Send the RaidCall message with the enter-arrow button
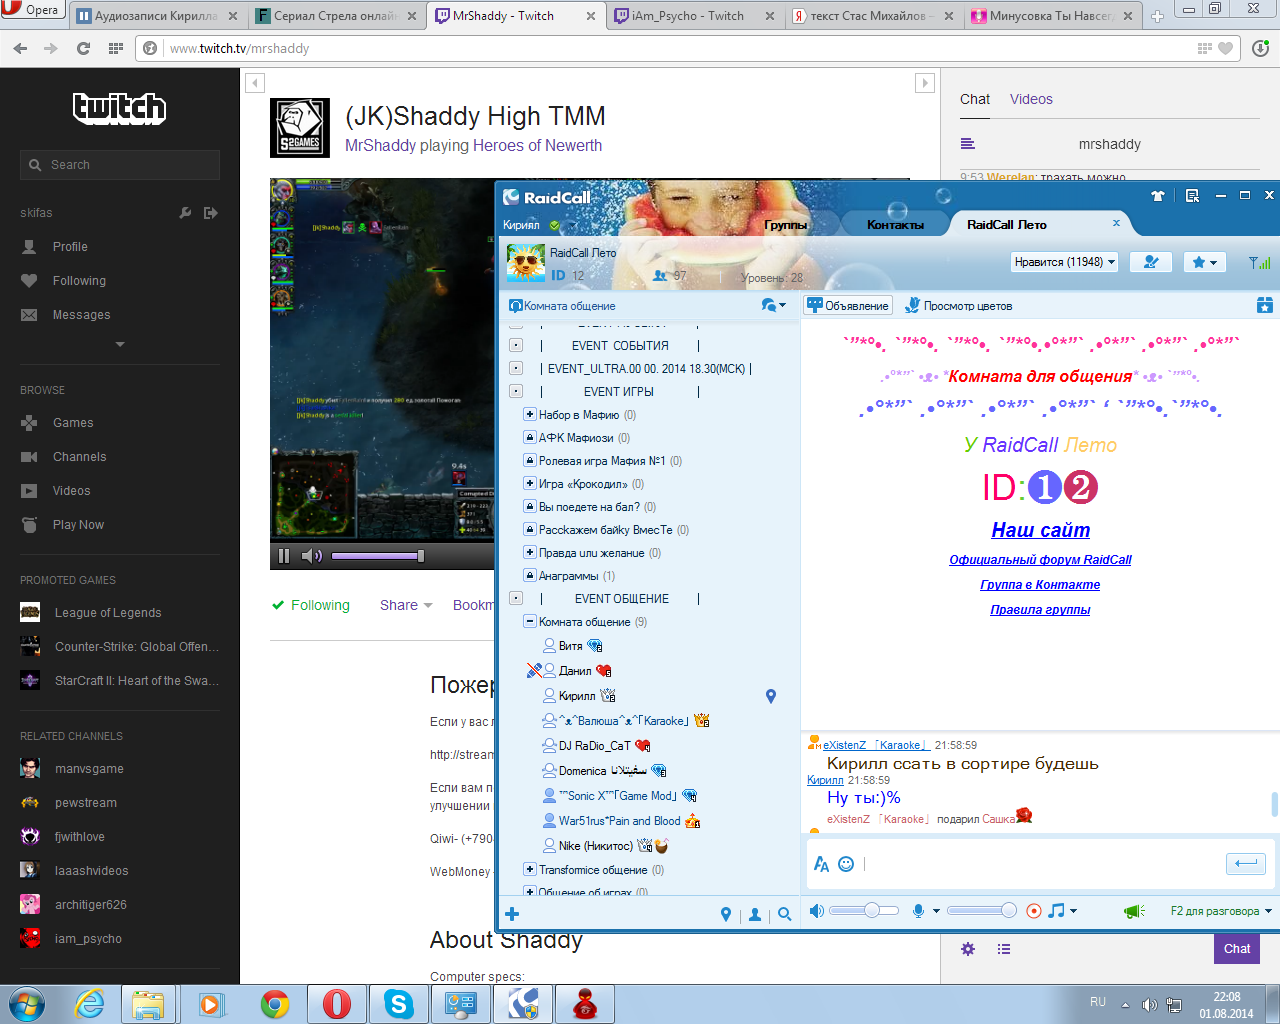Image resolution: width=1280 pixels, height=1024 pixels. [x=1246, y=863]
